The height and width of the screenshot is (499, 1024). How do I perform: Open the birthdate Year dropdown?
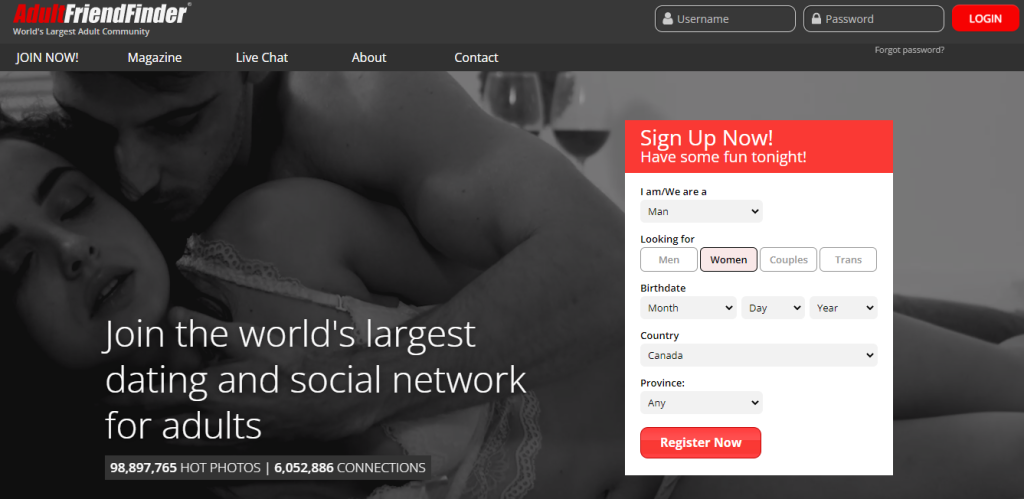[843, 308]
